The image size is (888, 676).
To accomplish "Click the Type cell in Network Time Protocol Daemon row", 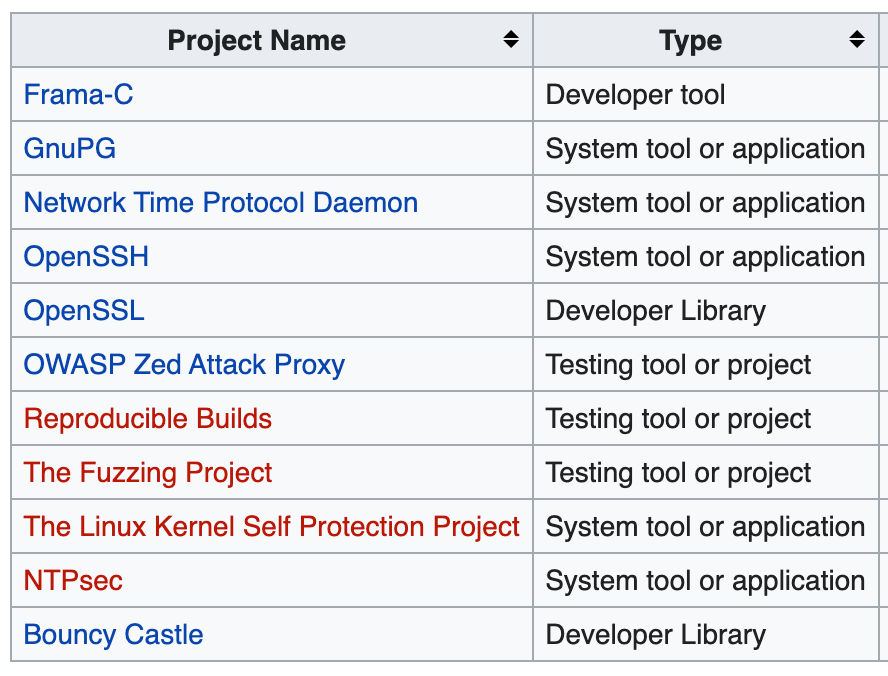I will tap(706, 202).
